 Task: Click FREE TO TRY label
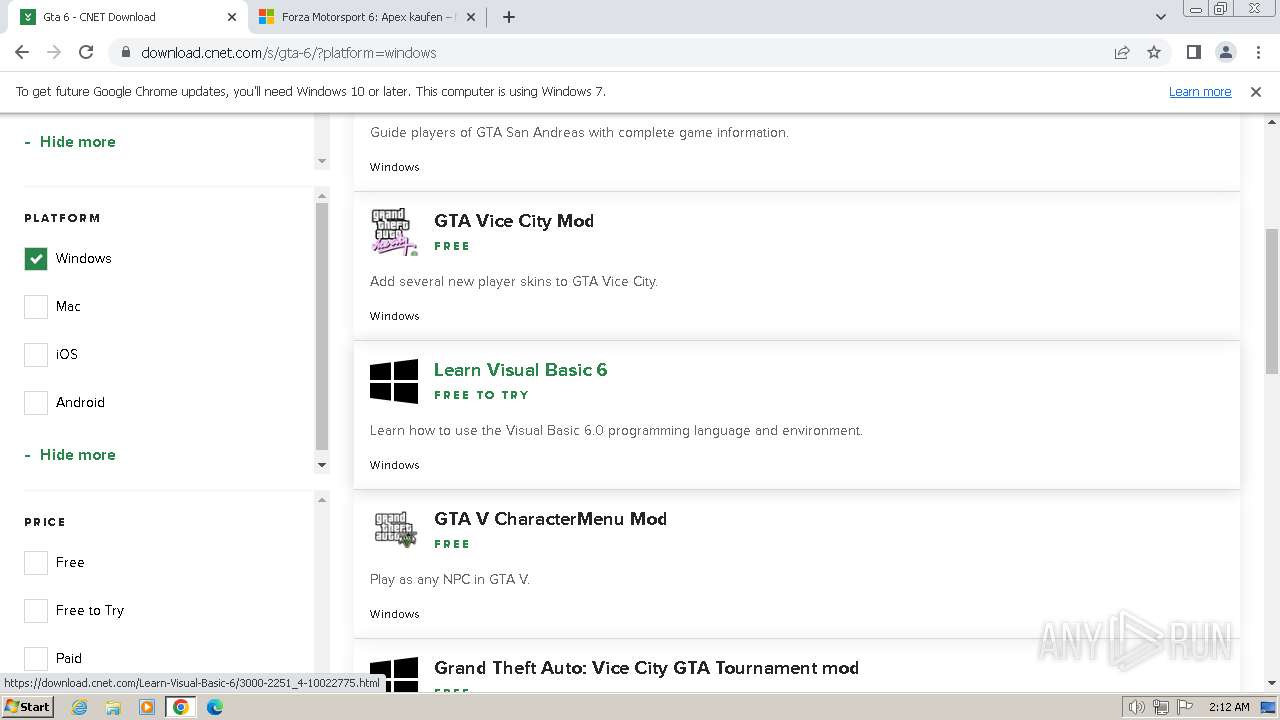click(x=481, y=395)
